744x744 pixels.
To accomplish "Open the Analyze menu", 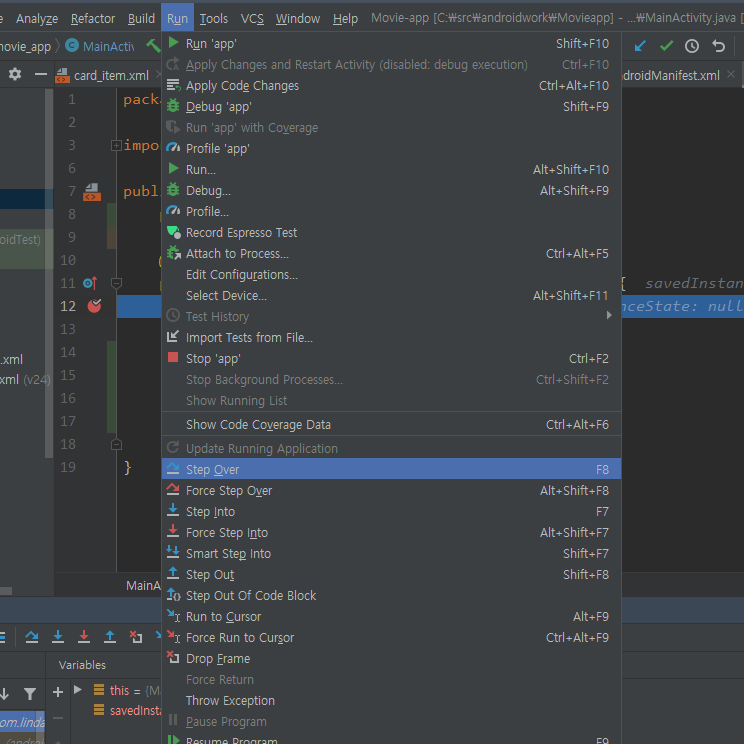I will pos(37,19).
